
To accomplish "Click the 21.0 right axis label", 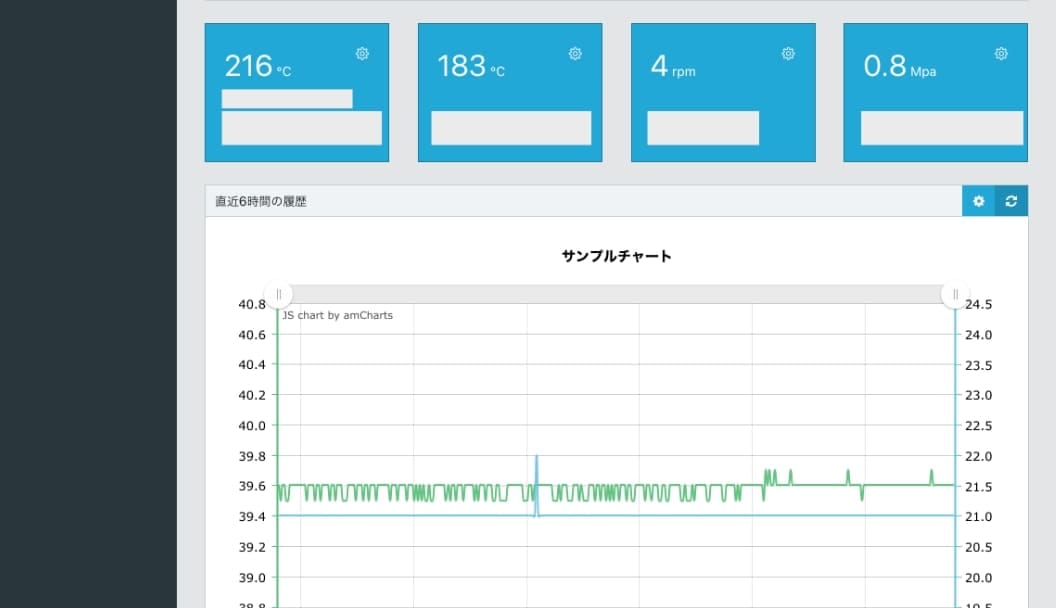I will tap(979, 516).
